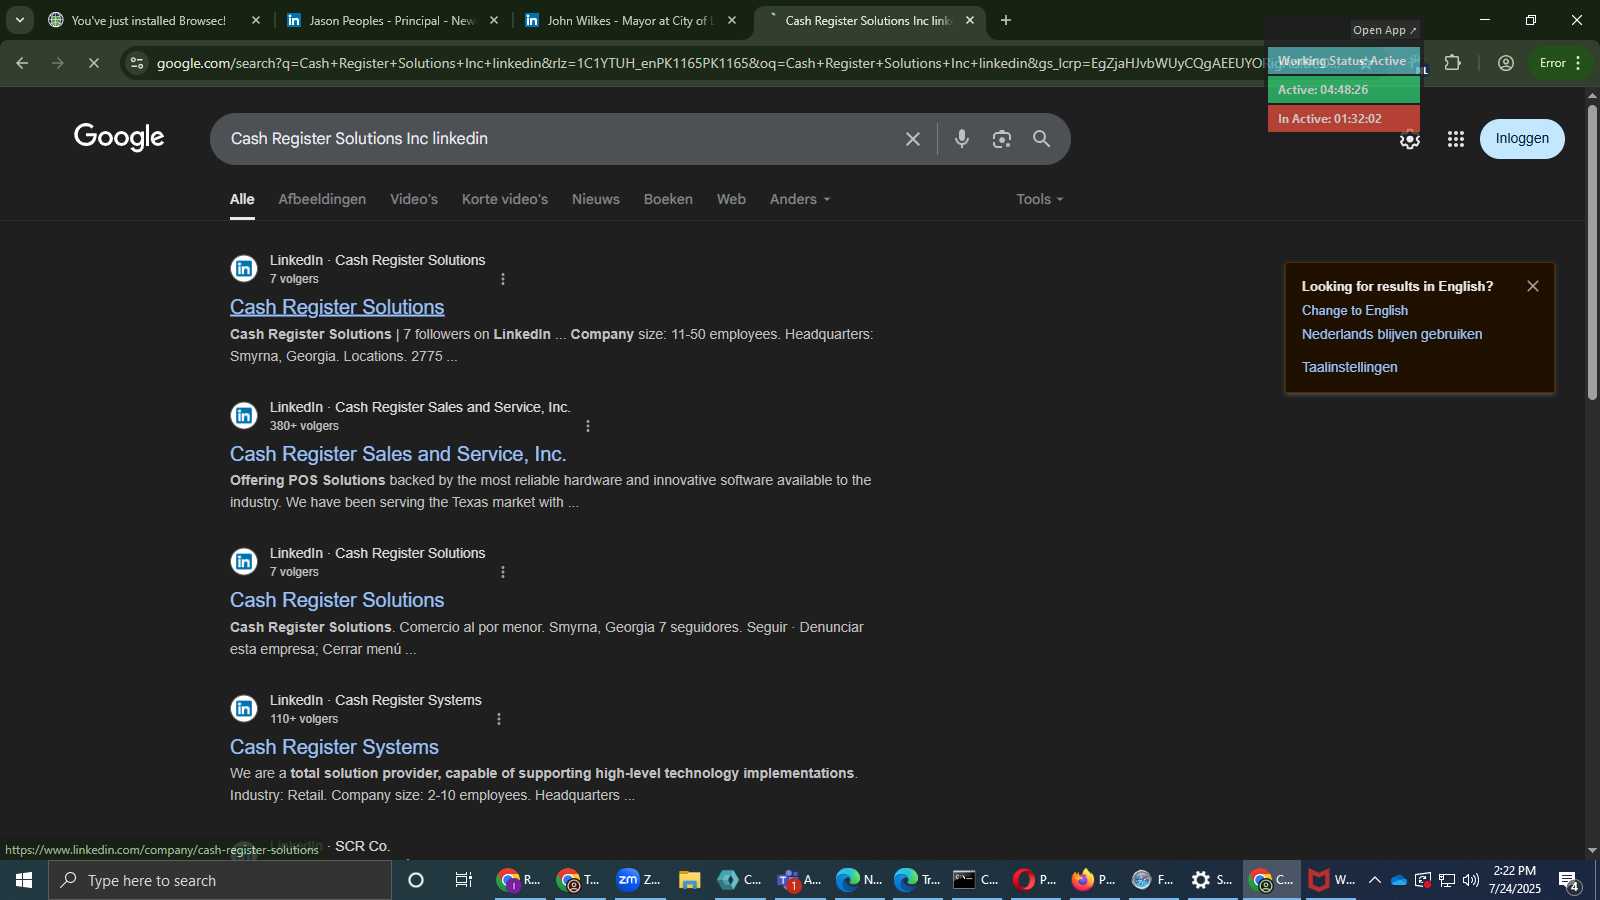This screenshot has height=900, width=1600.
Task: Open more options for Cash Register Systems result
Action: 499,719
